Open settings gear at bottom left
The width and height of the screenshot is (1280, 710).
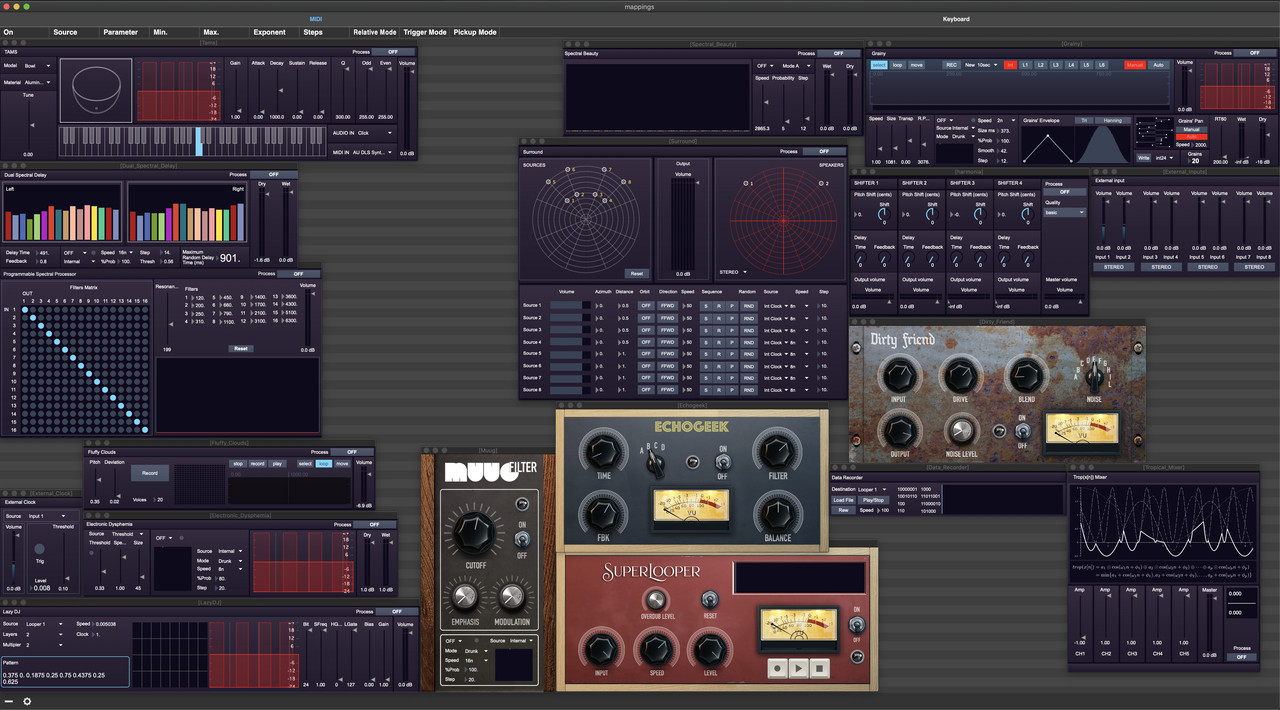click(27, 701)
